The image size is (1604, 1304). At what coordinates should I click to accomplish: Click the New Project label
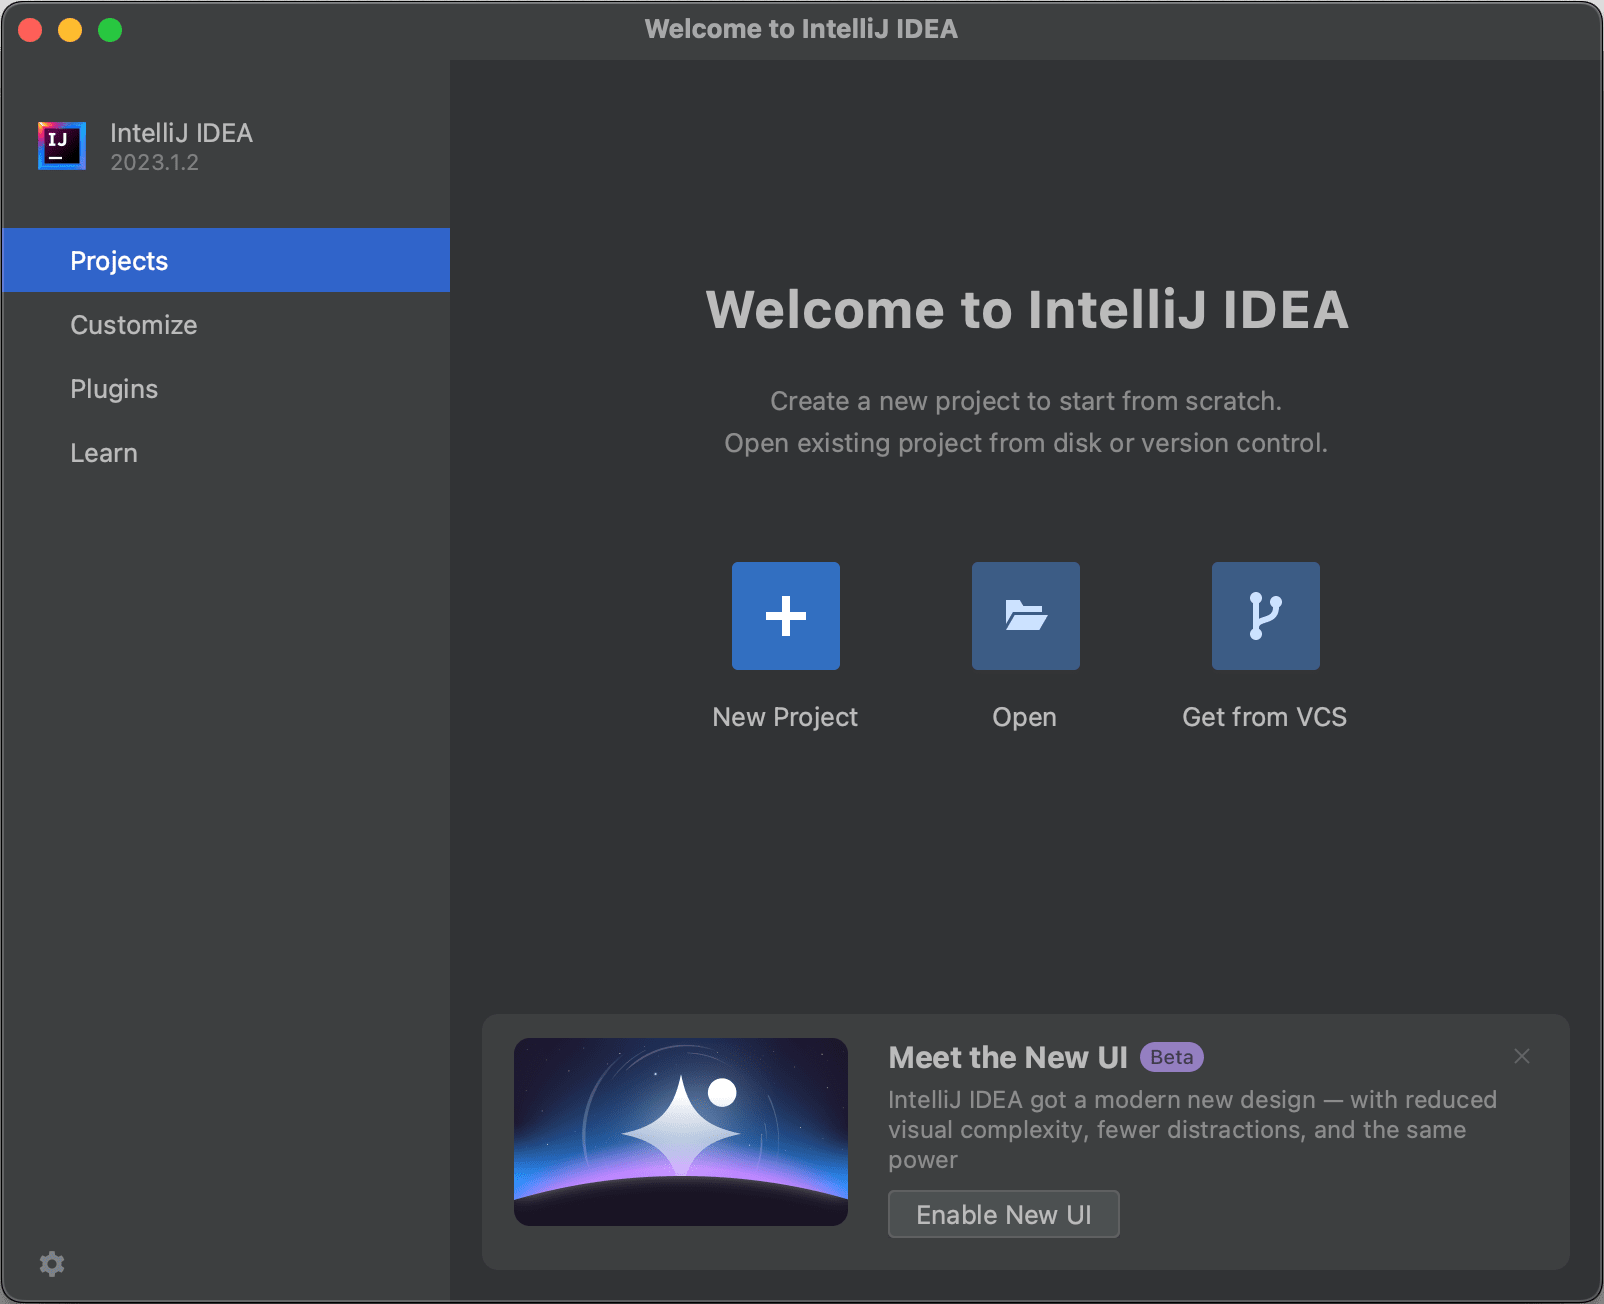point(785,716)
